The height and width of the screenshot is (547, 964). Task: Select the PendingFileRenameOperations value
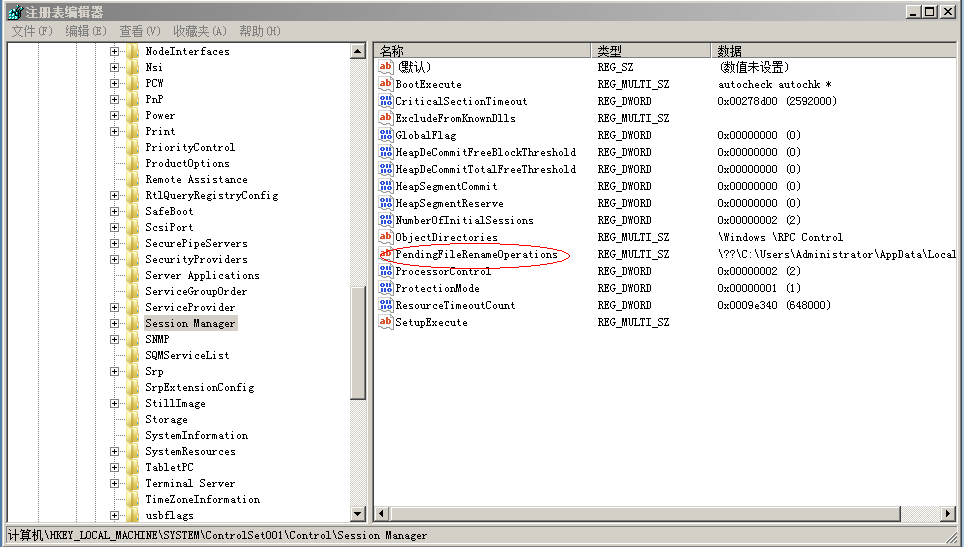tap(476, 254)
